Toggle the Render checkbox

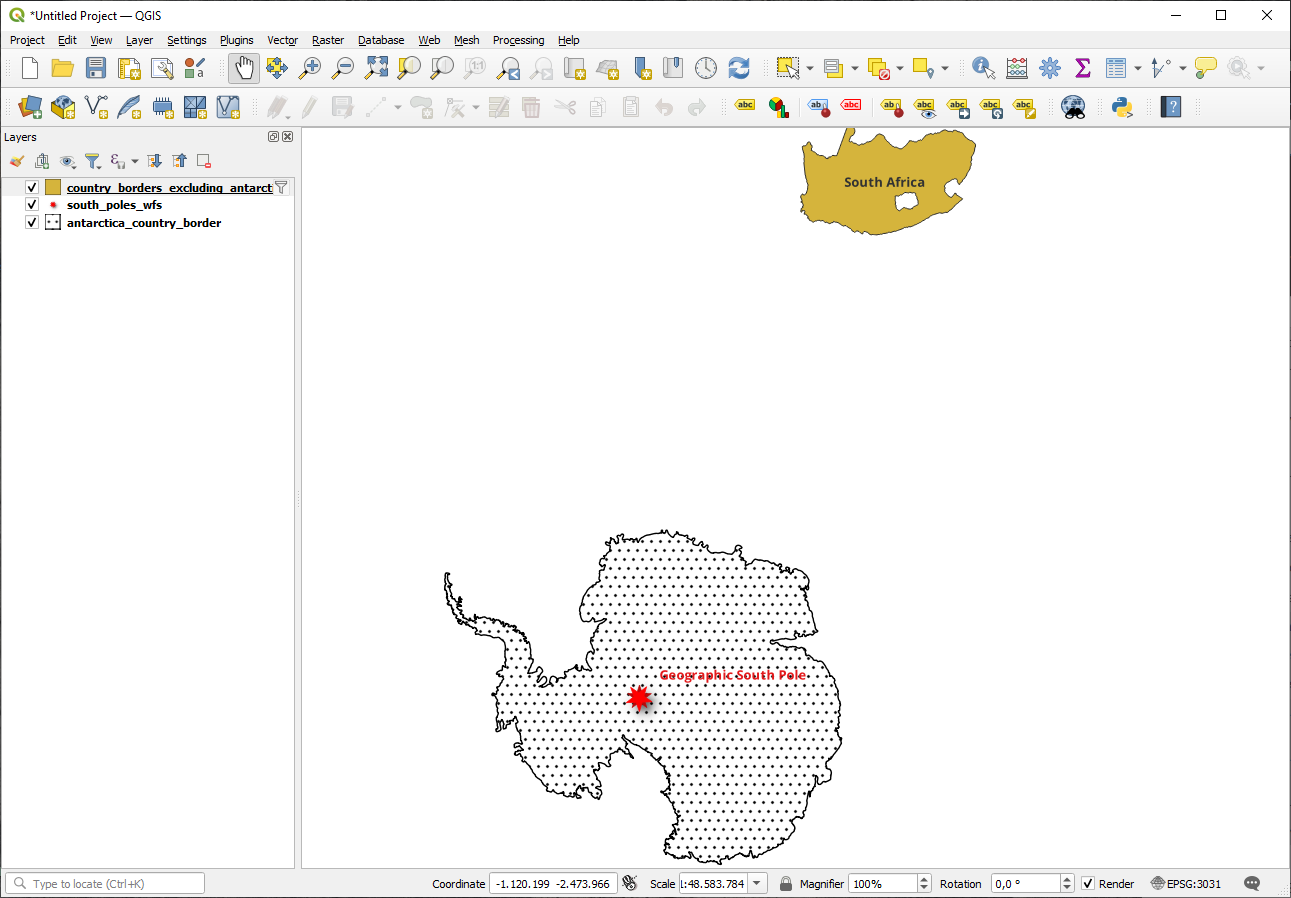pos(1088,884)
